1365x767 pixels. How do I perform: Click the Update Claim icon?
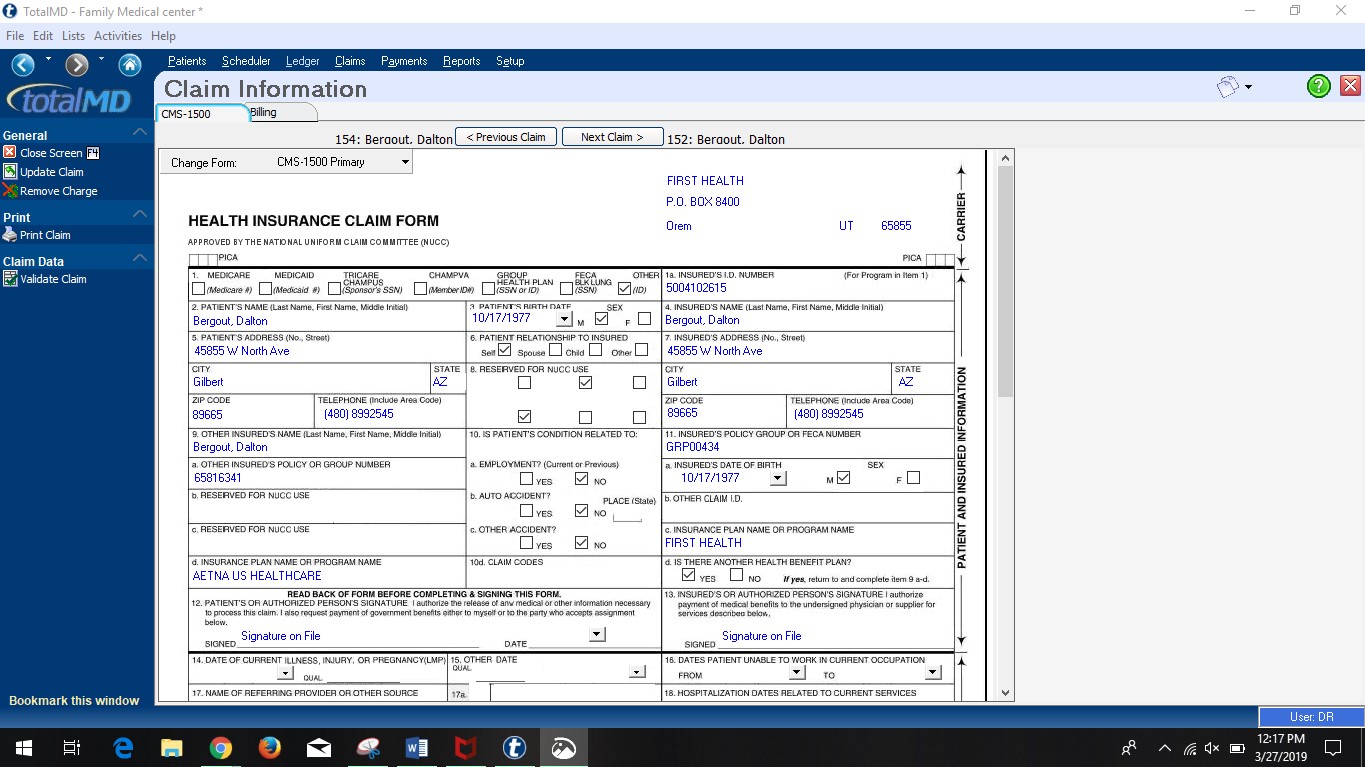click(10, 171)
